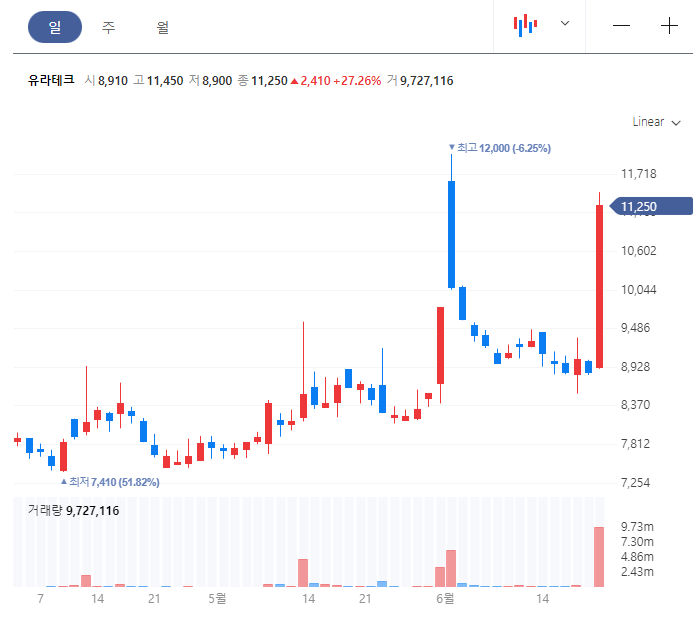Image resolution: width=699 pixels, height=624 pixels.
Task: Click the 10,602 price axis label
Action: 639,251
